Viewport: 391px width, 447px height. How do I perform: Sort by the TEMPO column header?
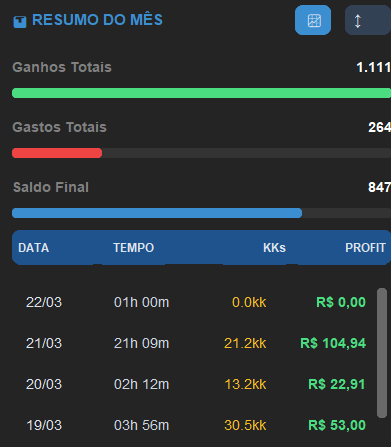coord(134,248)
